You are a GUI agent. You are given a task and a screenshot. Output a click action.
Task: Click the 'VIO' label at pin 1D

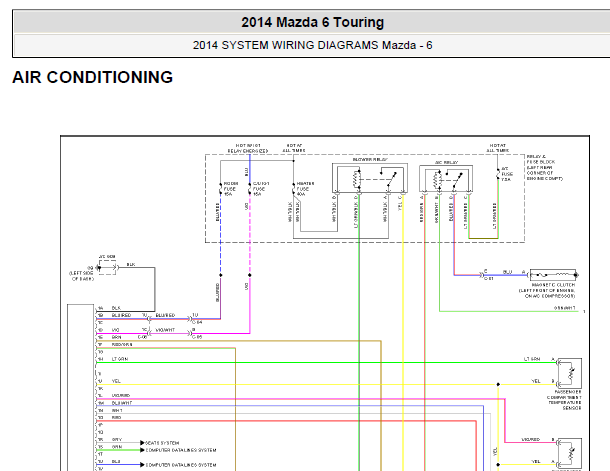(115, 330)
